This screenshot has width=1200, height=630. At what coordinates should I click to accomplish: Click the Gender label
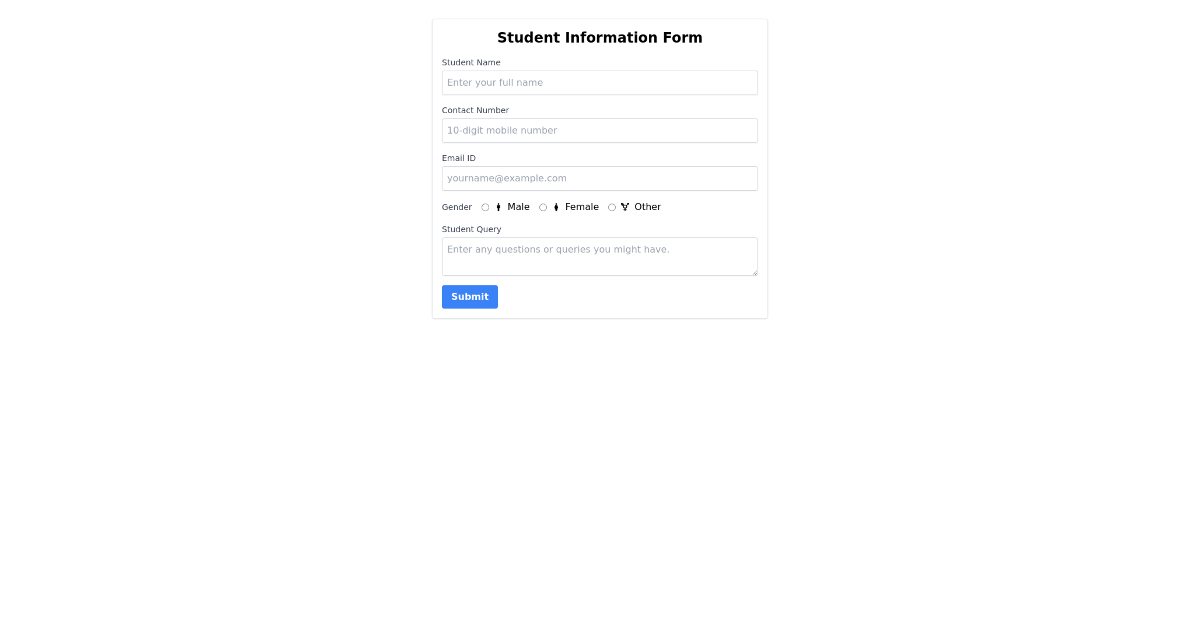(456, 207)
